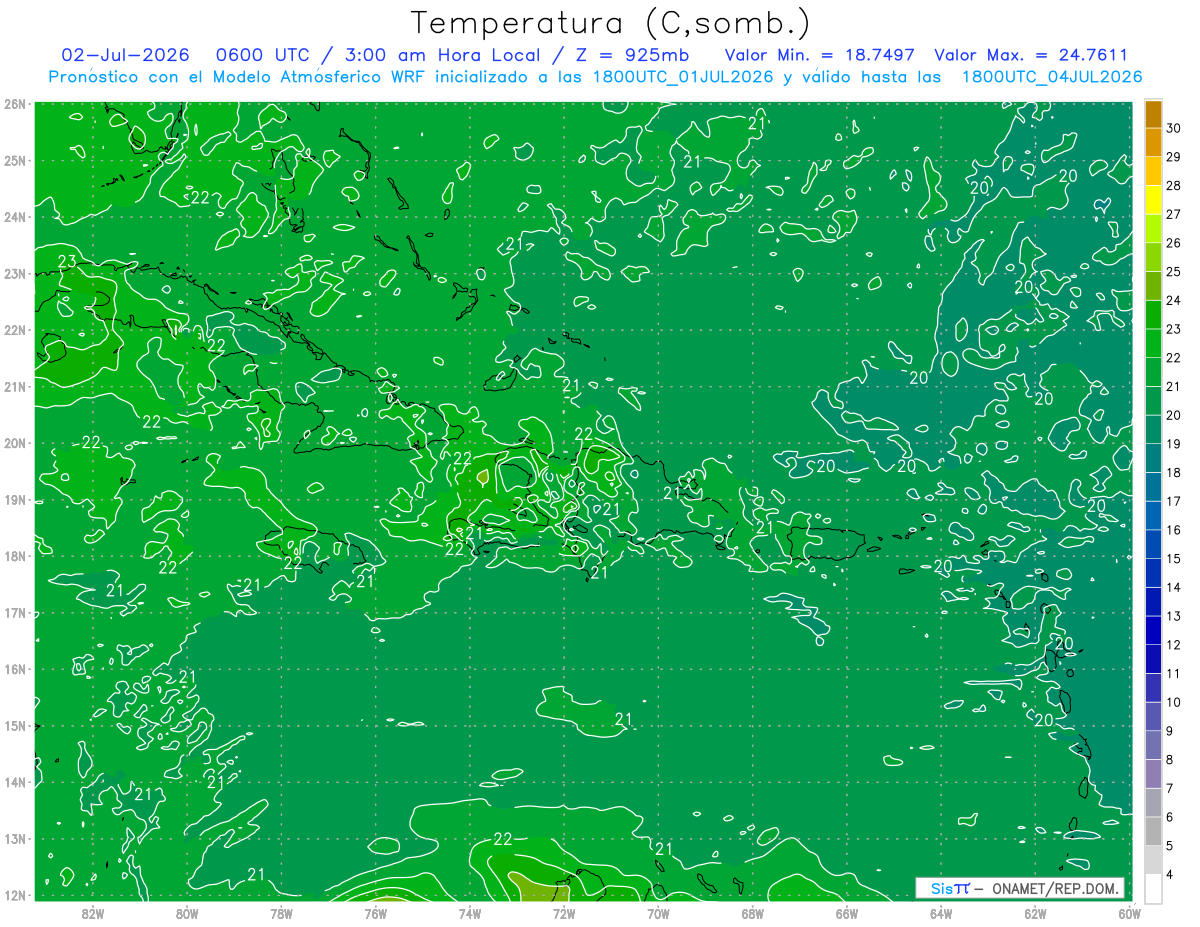
Task: Click the valid-until time "1800UTC_04JUL2026"
Action: [x=1052, y=77]
